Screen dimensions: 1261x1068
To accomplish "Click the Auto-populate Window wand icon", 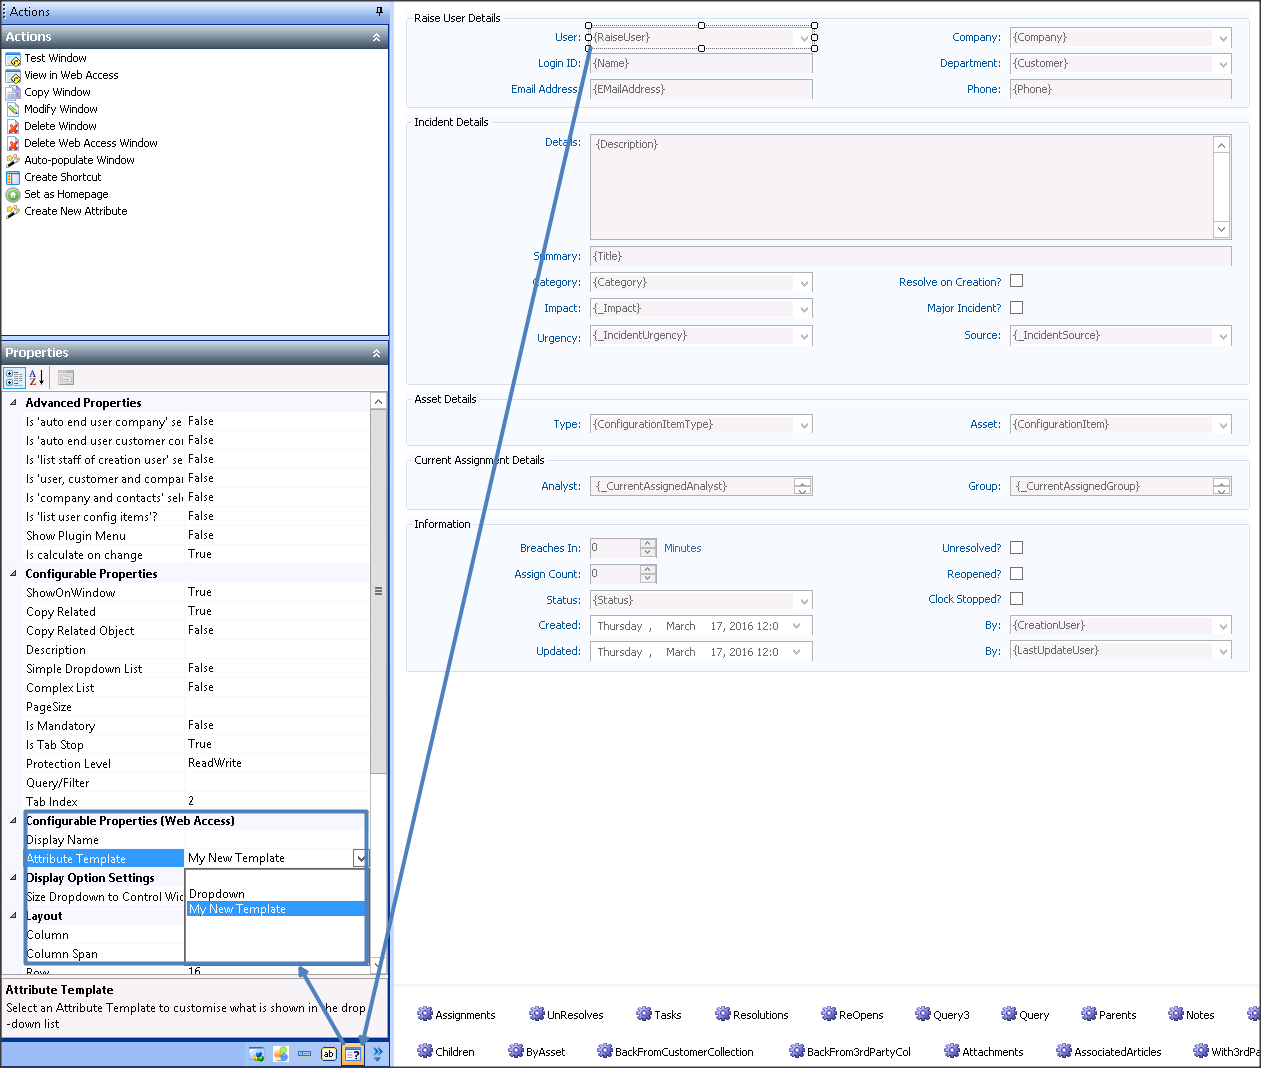I will pyautogui.click(x=13, y=161).
